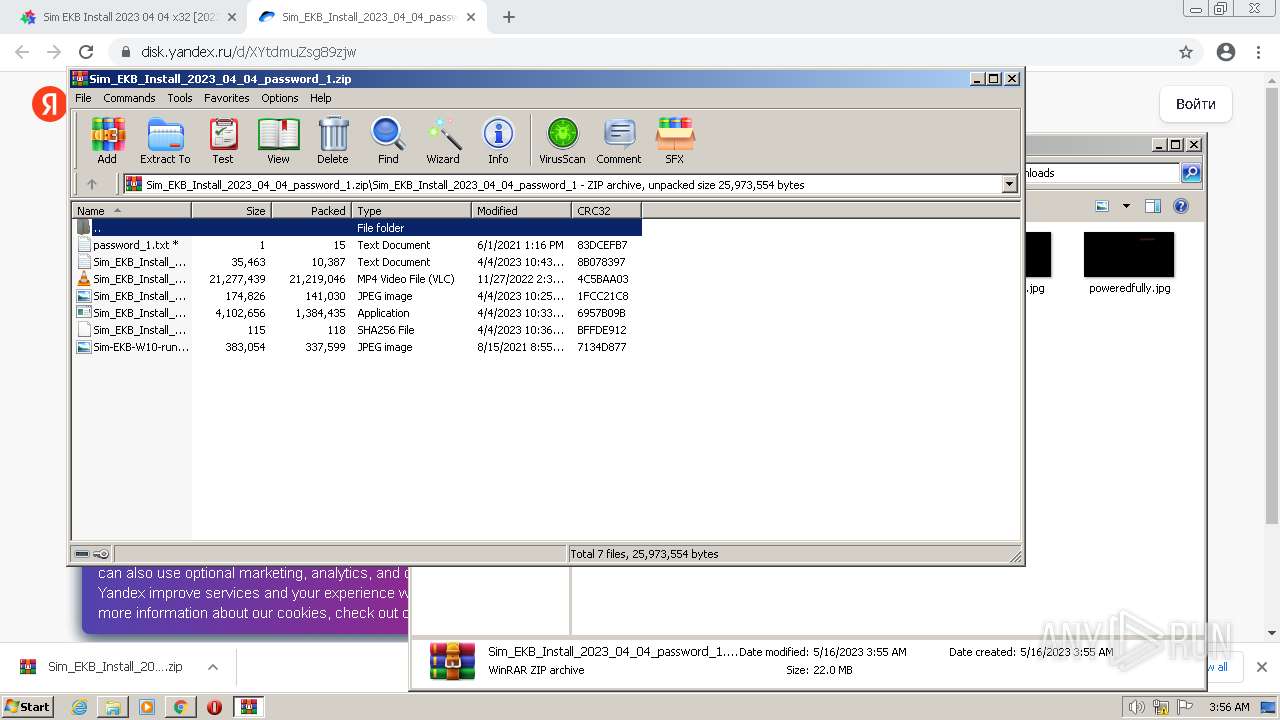This screenshot has width=1280, height=720.
Task: Select the parent folder '..' row
Action: 357,228
